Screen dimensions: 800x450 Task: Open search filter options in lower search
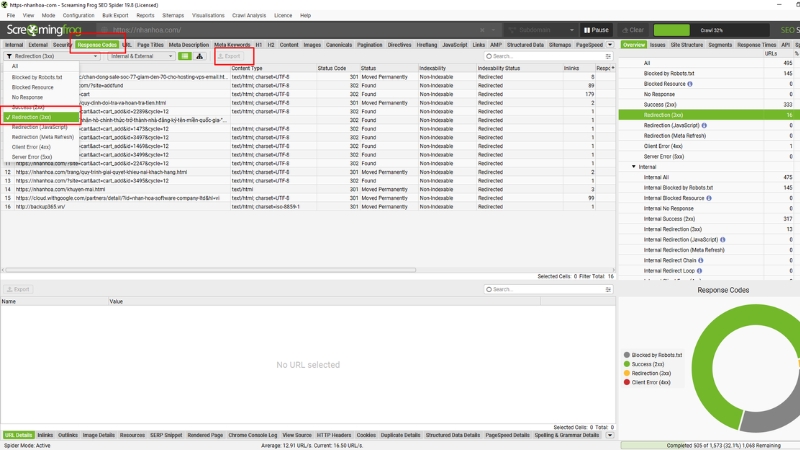tap(608, 289)
